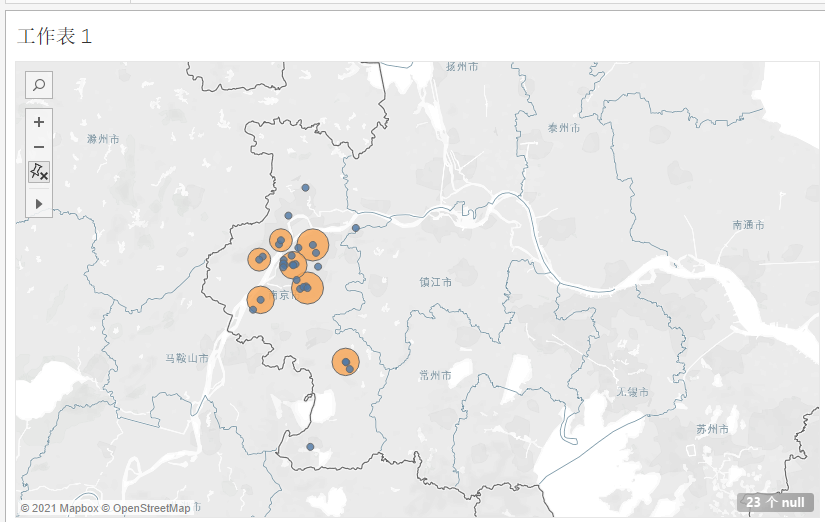This screenshot has width=825, height=522.
Task: Select the 滁州市 map label
Action: tap(103, 139)
